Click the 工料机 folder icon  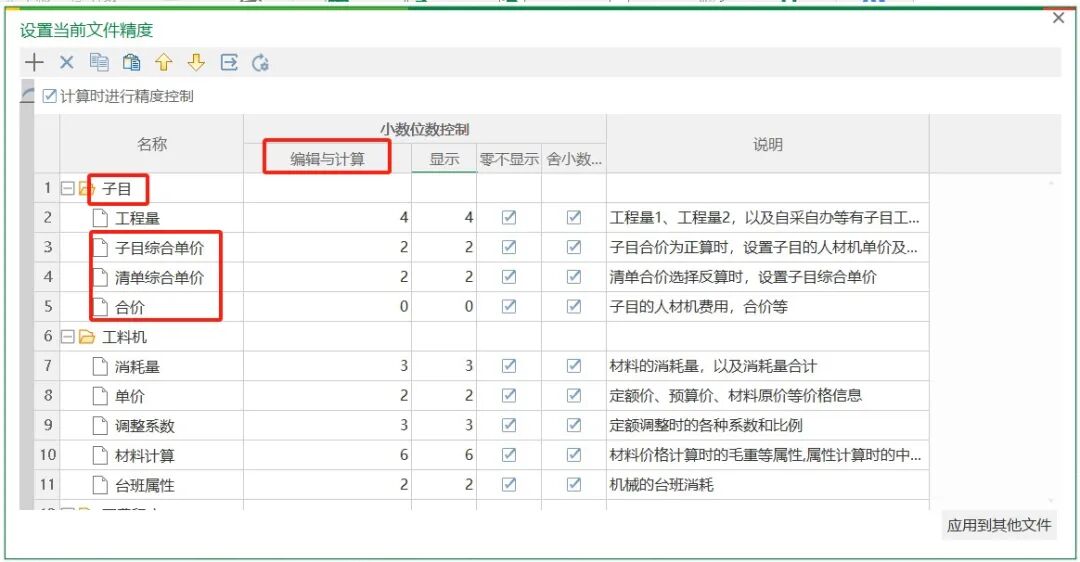[x=87, y=337]
